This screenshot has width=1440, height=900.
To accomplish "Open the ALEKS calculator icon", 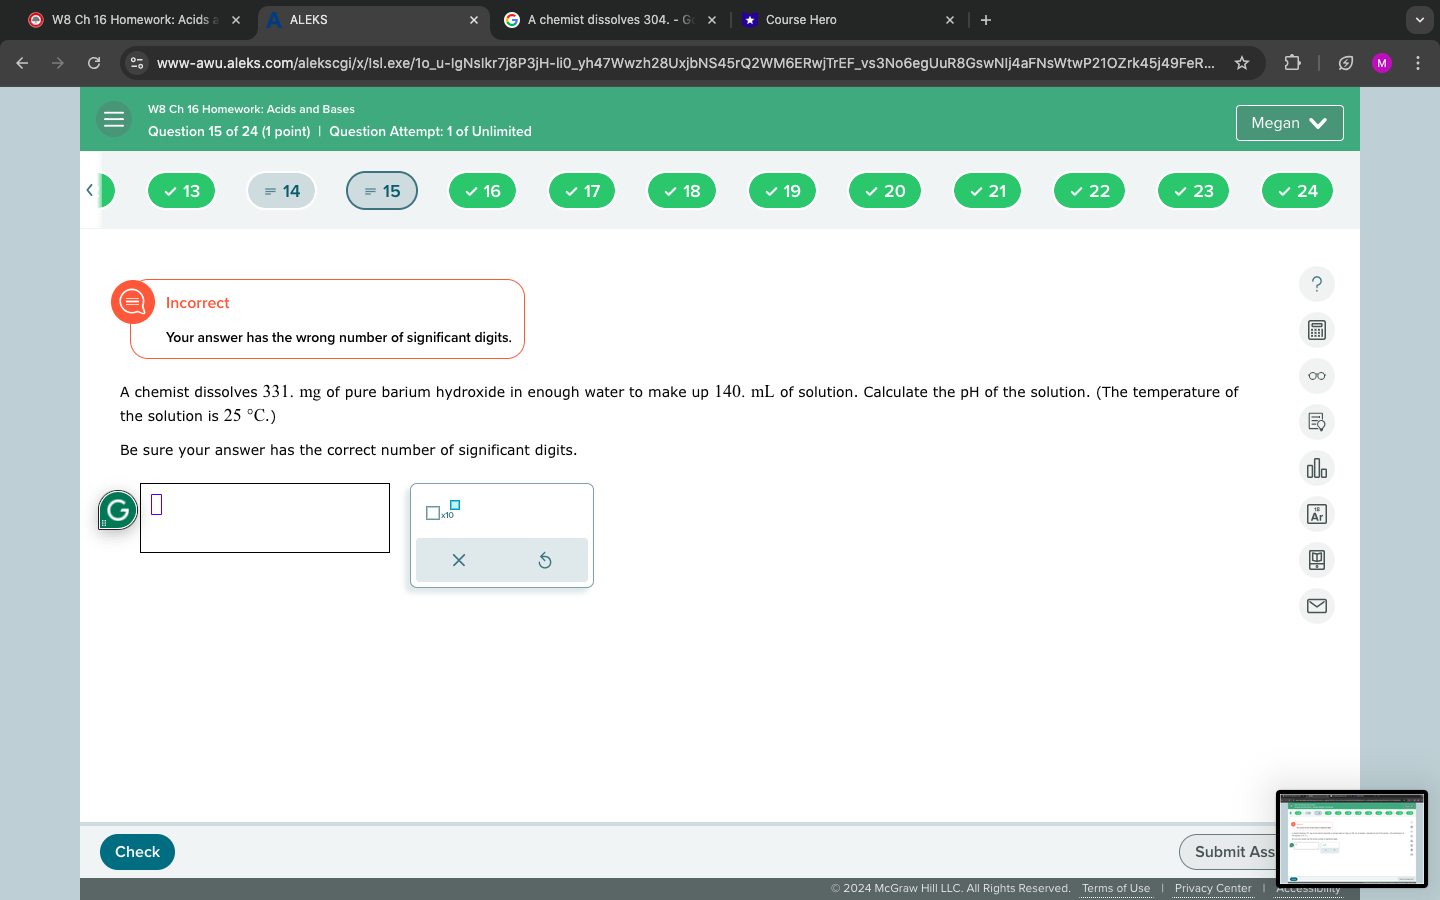I will (x=1316, y=330).
